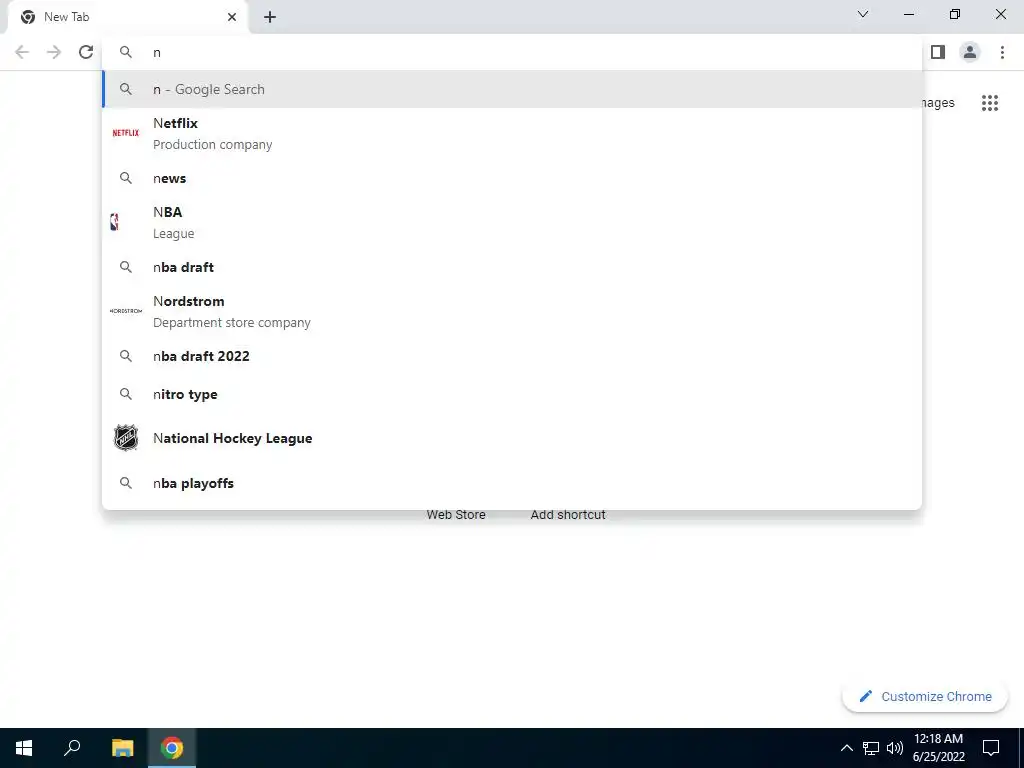1024x768 pixels.
Task: Open the Web Store shortcut
Action: 456,515
